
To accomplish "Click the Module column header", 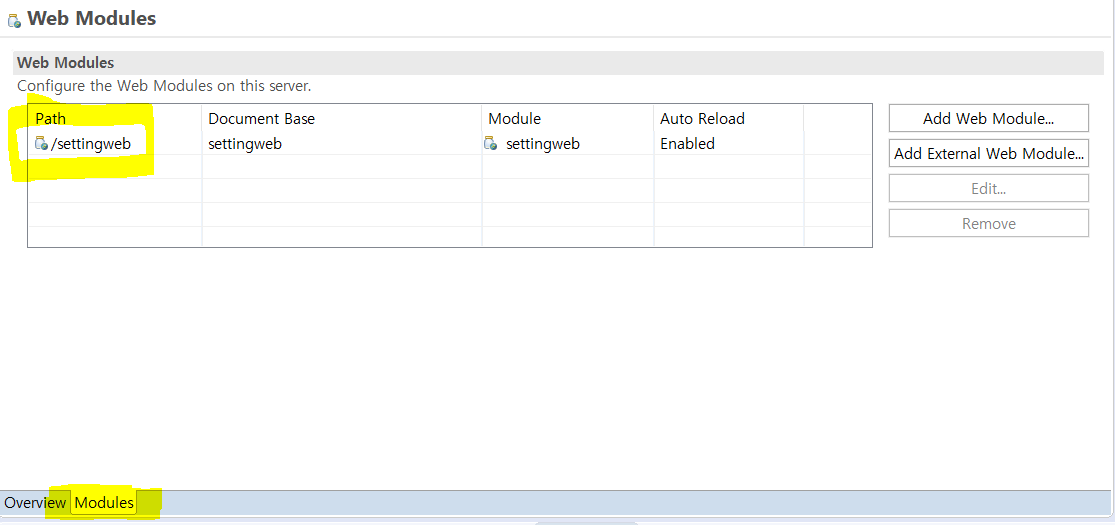I will (x=568, y=119).
